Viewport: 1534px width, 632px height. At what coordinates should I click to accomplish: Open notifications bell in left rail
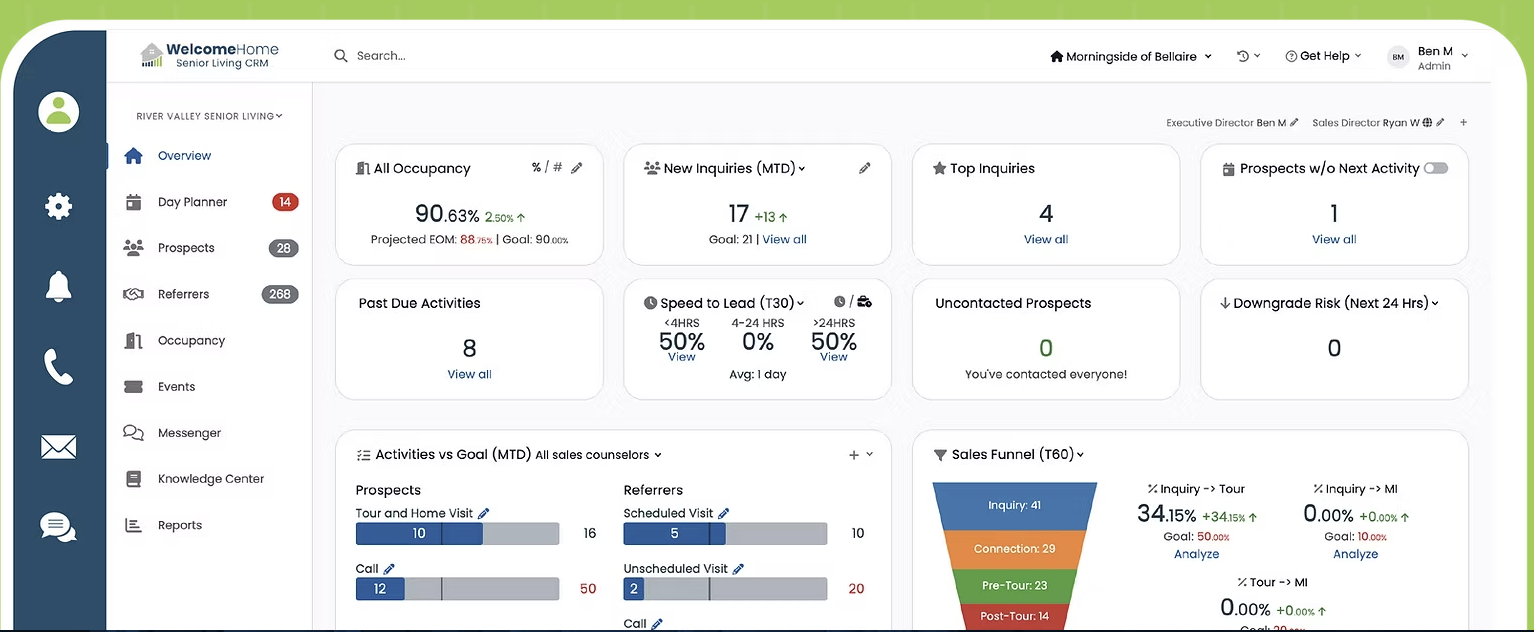point(58,286)
